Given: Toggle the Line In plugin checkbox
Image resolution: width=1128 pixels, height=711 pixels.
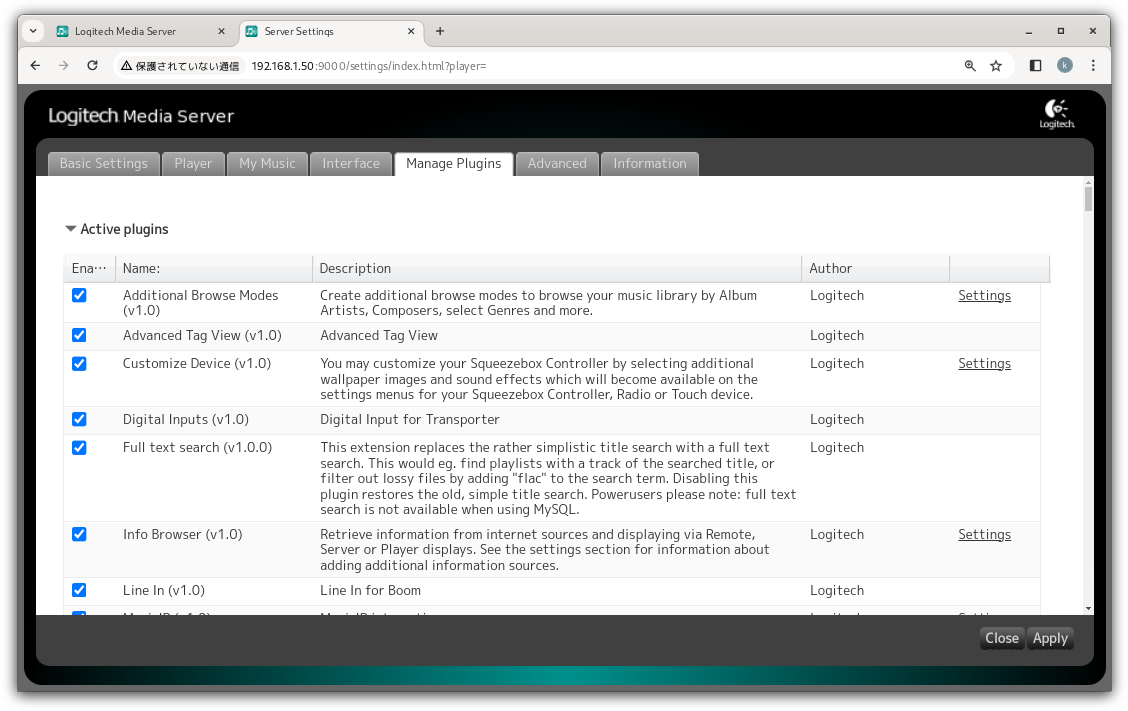Looking at the screenshot, I should click(x=79, y=590).
